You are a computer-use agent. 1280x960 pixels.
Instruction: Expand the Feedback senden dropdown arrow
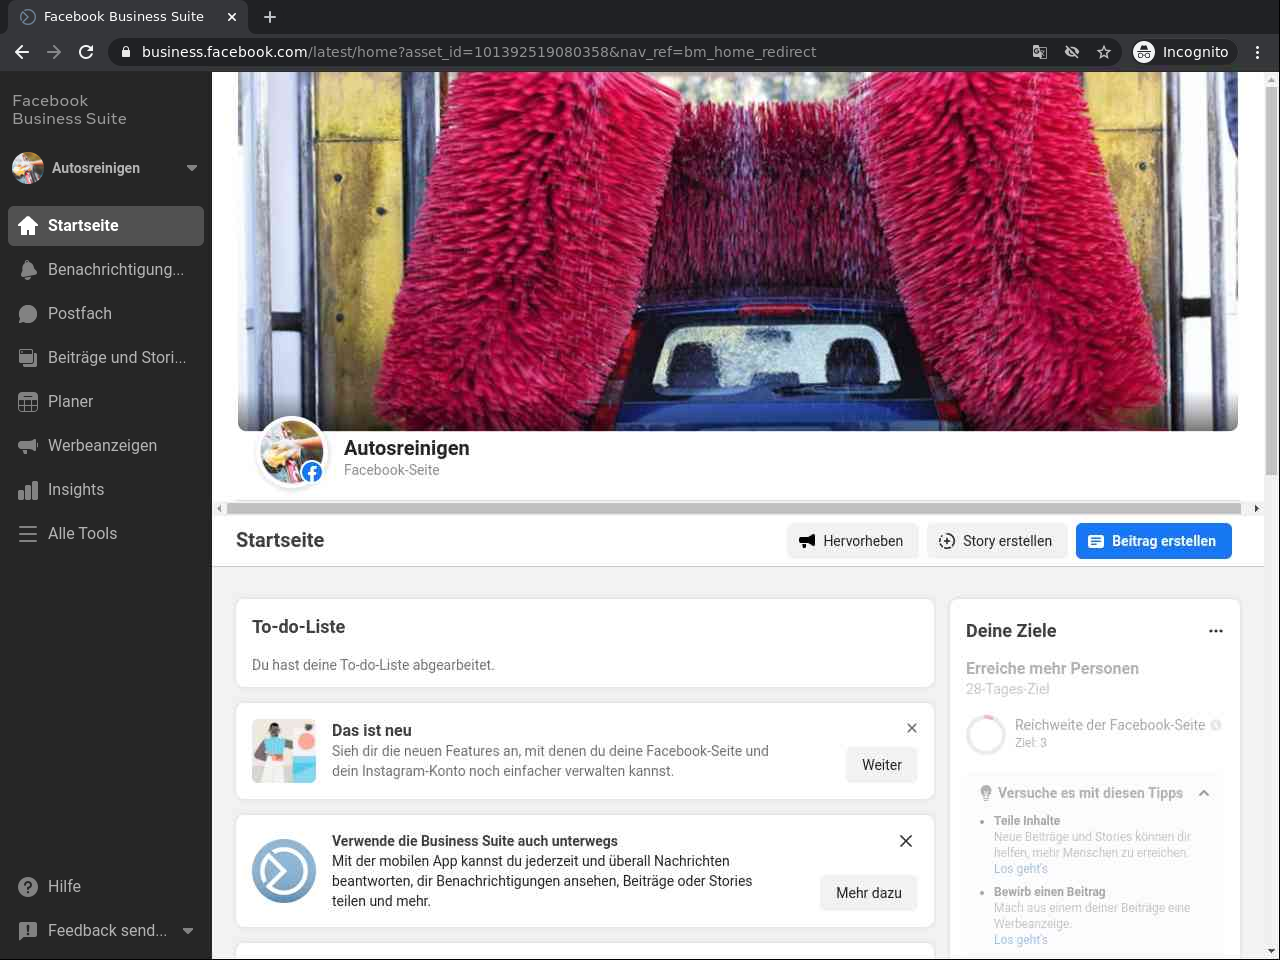tap(188, 931)
